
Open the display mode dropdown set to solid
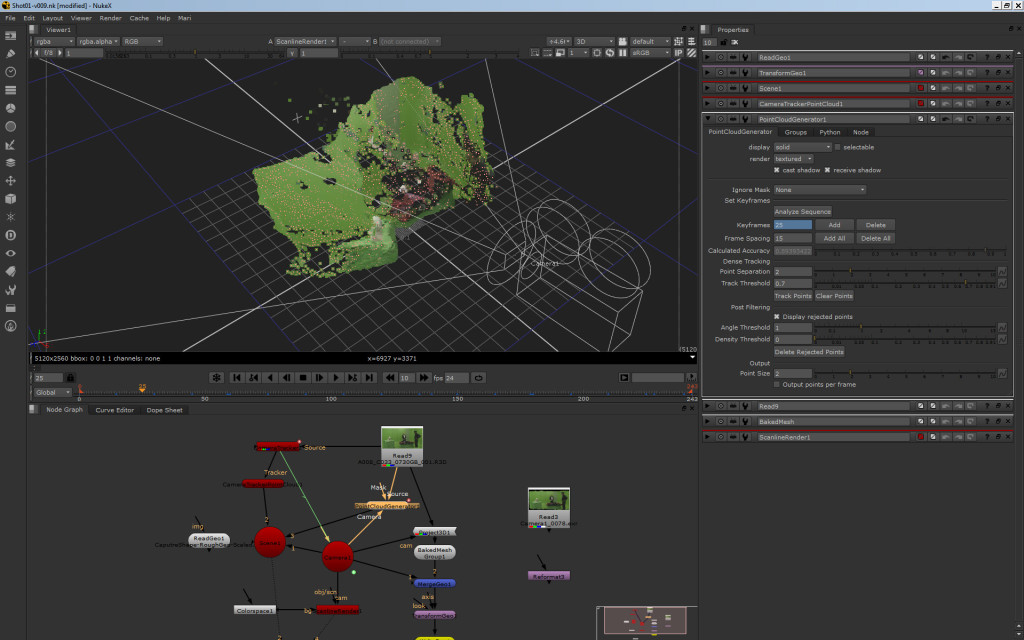pyautogui.click(x=802, y=147)
